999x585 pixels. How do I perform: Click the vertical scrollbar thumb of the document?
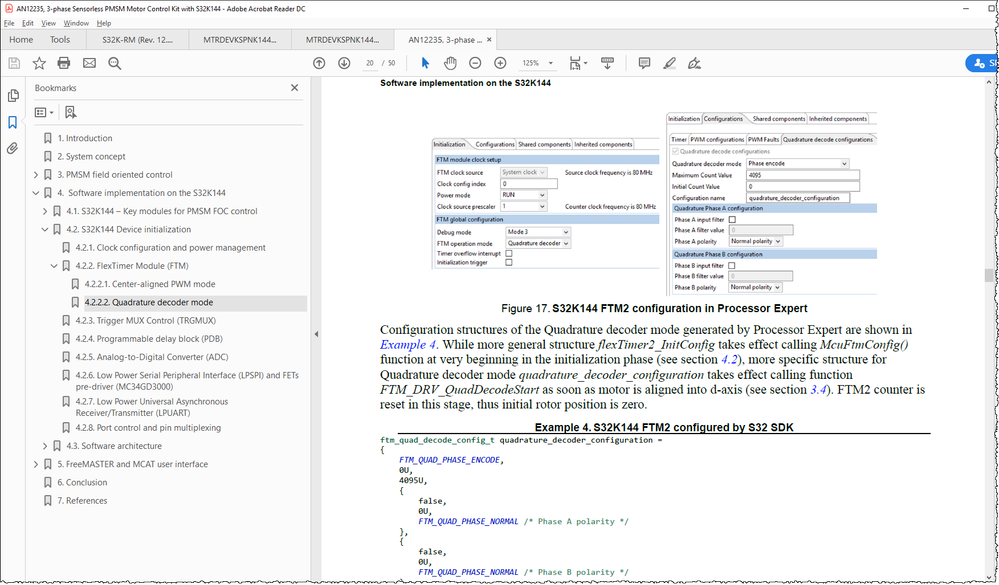[989, 275]
